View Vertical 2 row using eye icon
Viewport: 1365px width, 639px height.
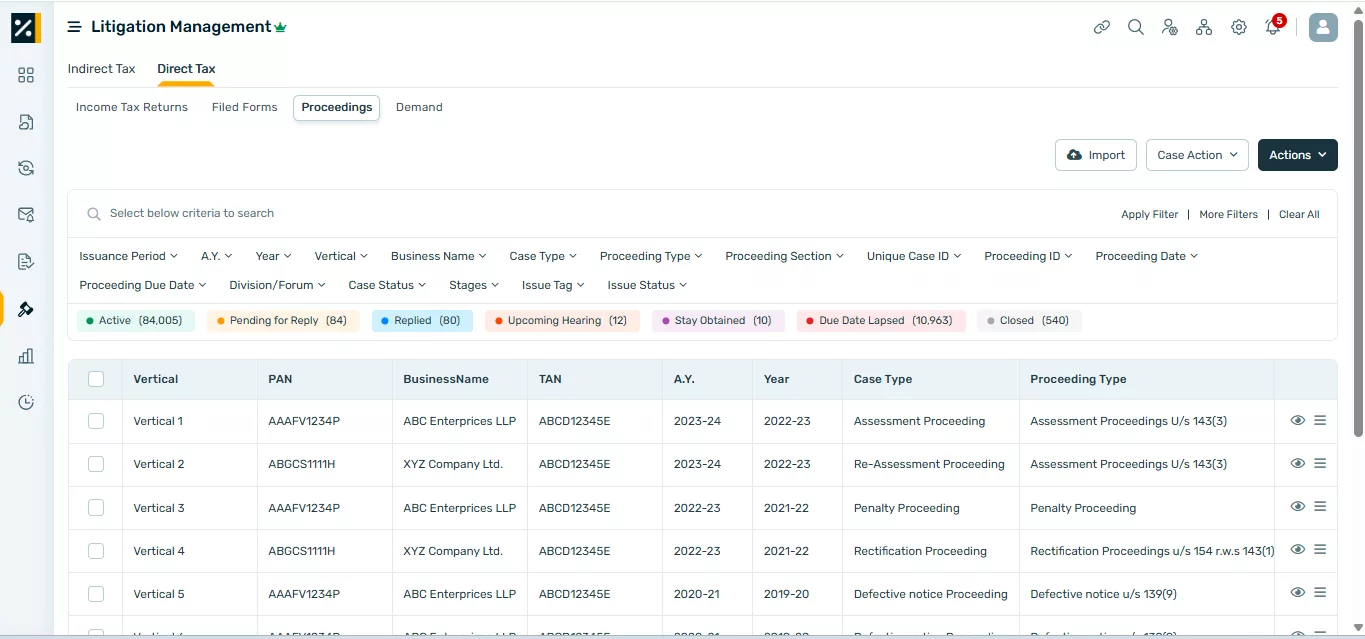pyautogui.click(x=1297, y=464)
